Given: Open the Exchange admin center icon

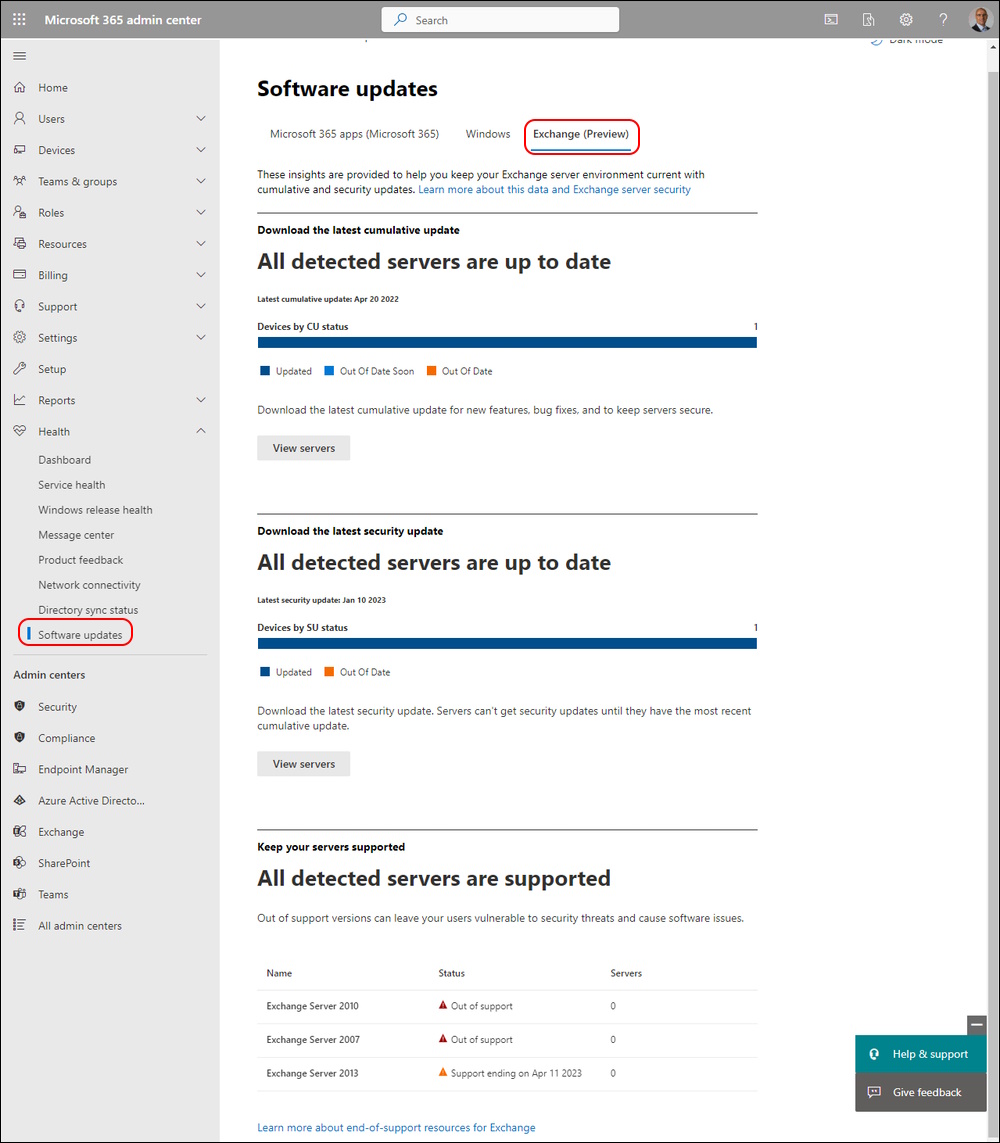Looking at the screenshot, I should (20, 832).
